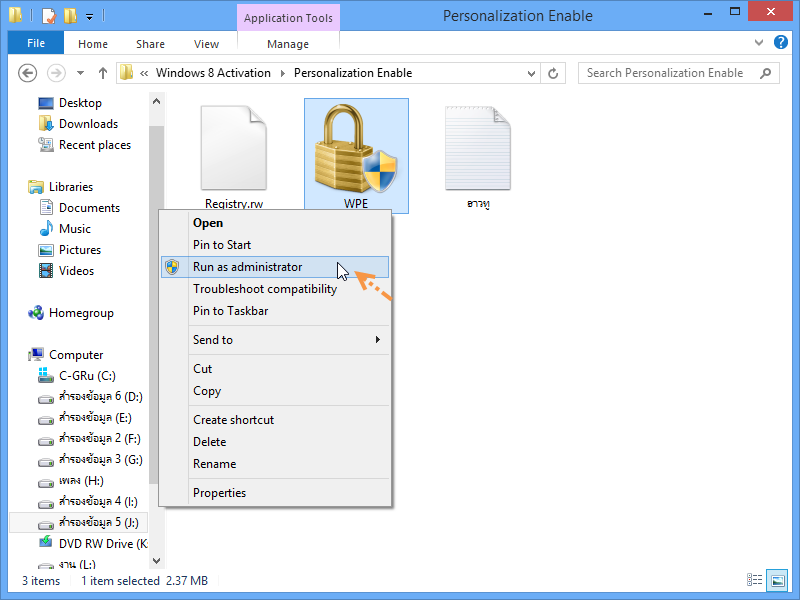Switch to details view icon in status bar
The image size is (800, 600).
(755, 580)
